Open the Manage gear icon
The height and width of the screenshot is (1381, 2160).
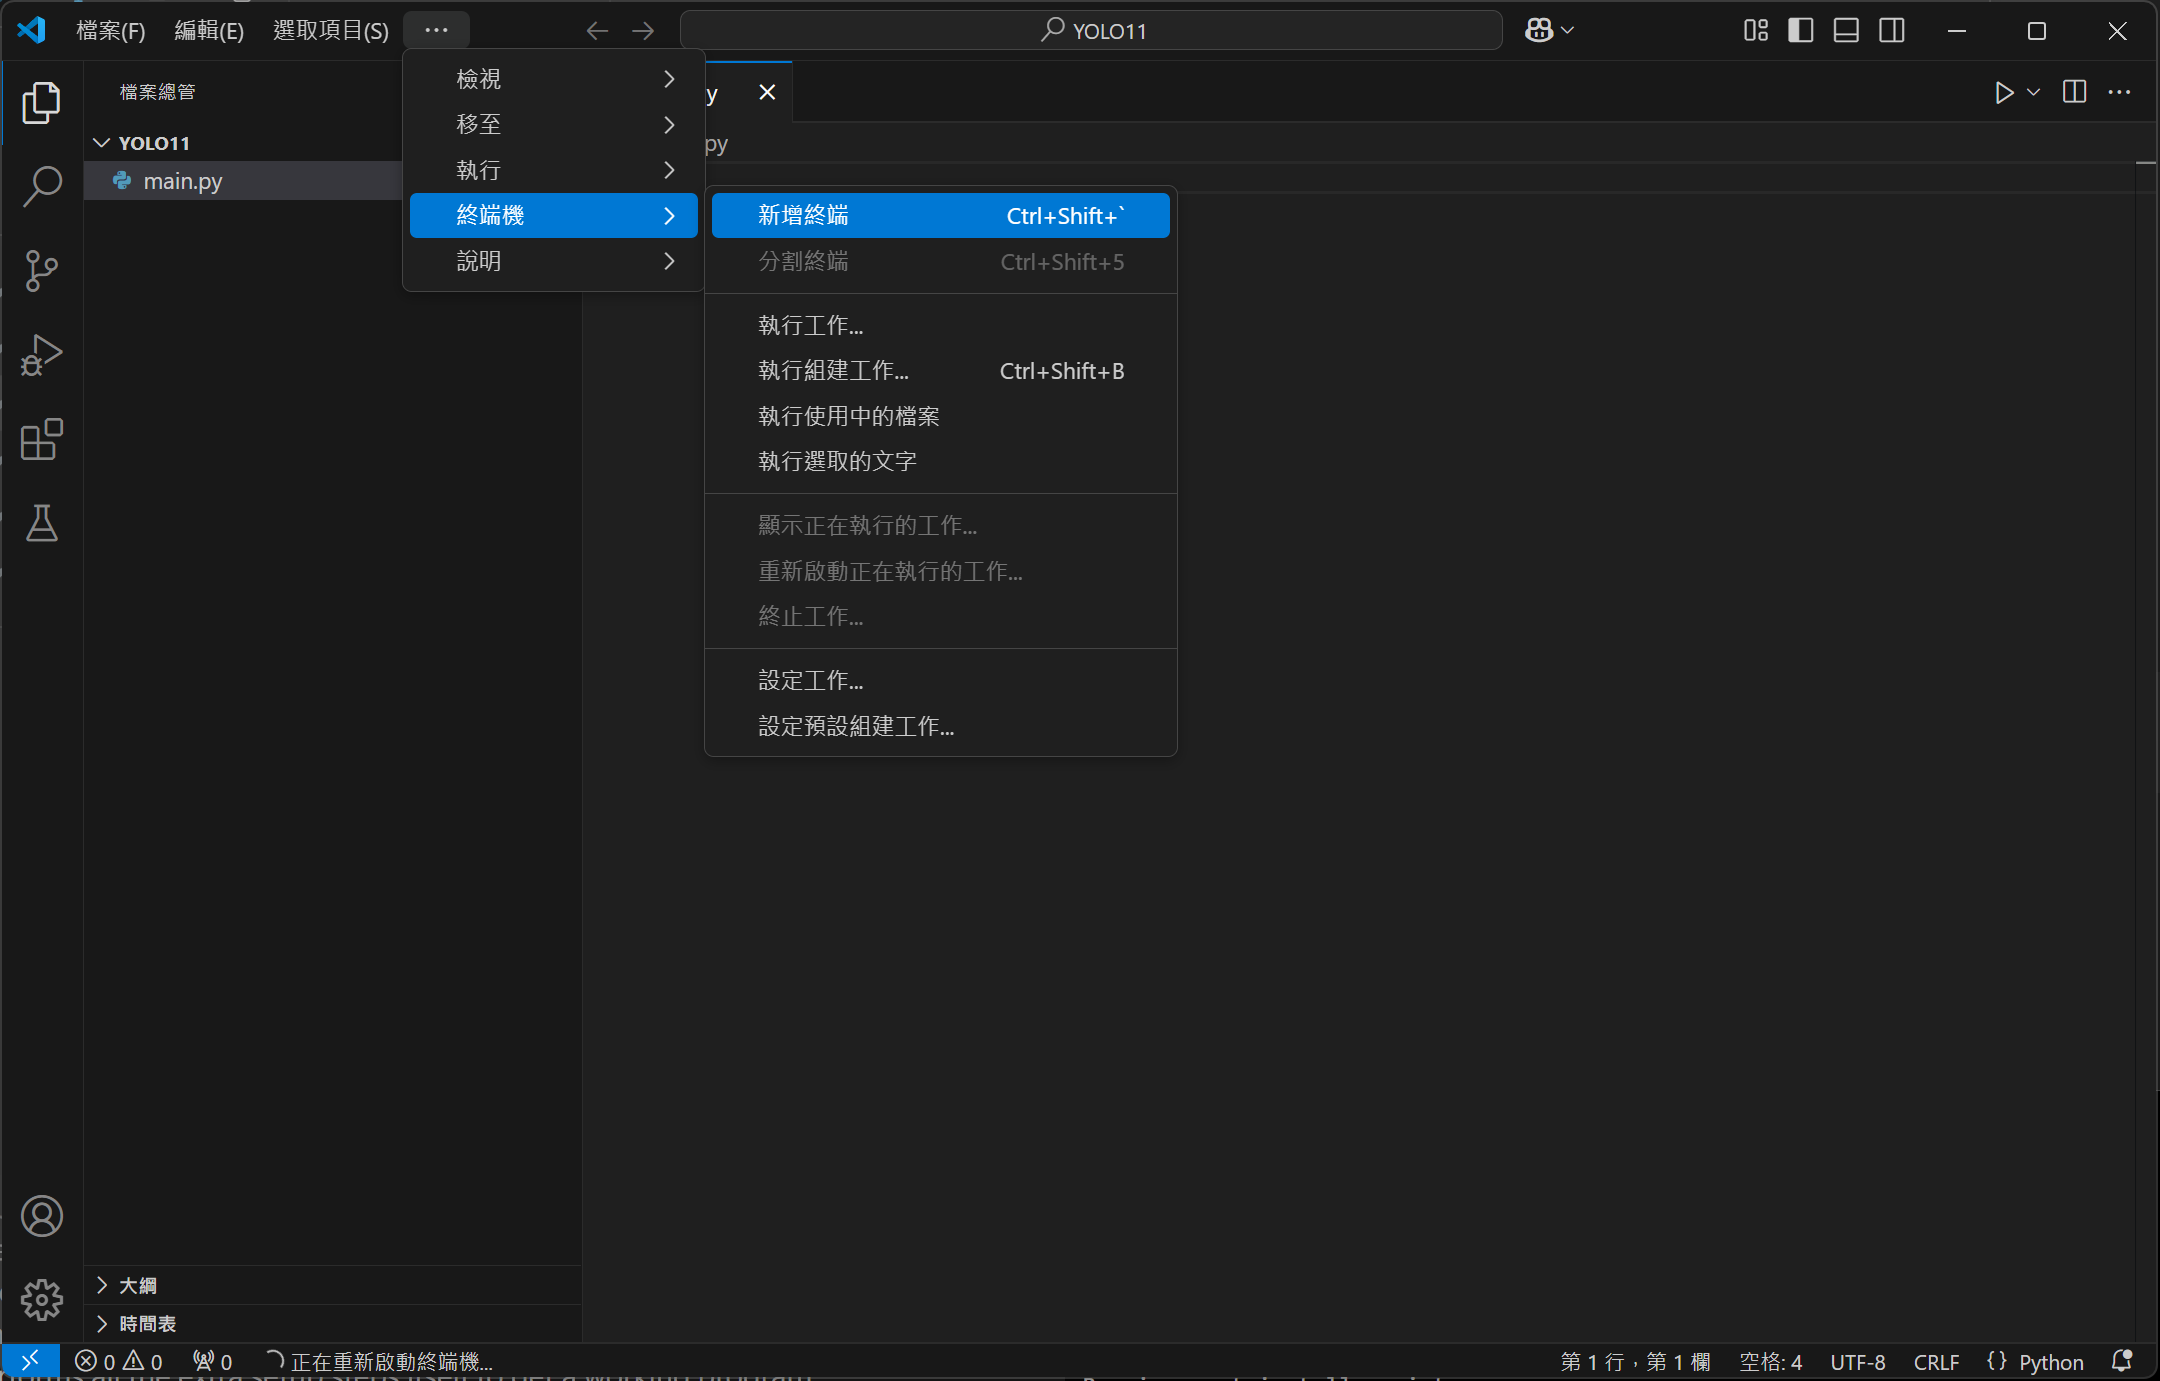(x=42, y=1299)
